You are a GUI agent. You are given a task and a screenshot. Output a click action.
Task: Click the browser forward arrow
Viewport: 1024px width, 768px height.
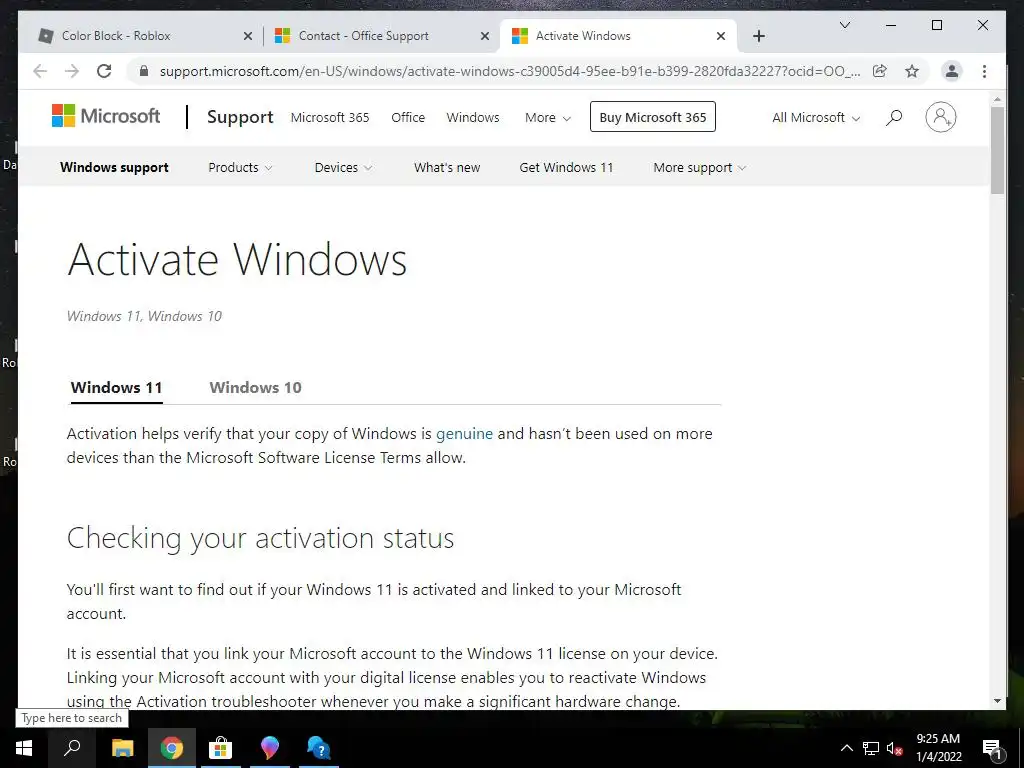pyautogui.click(x=72, y=71)
